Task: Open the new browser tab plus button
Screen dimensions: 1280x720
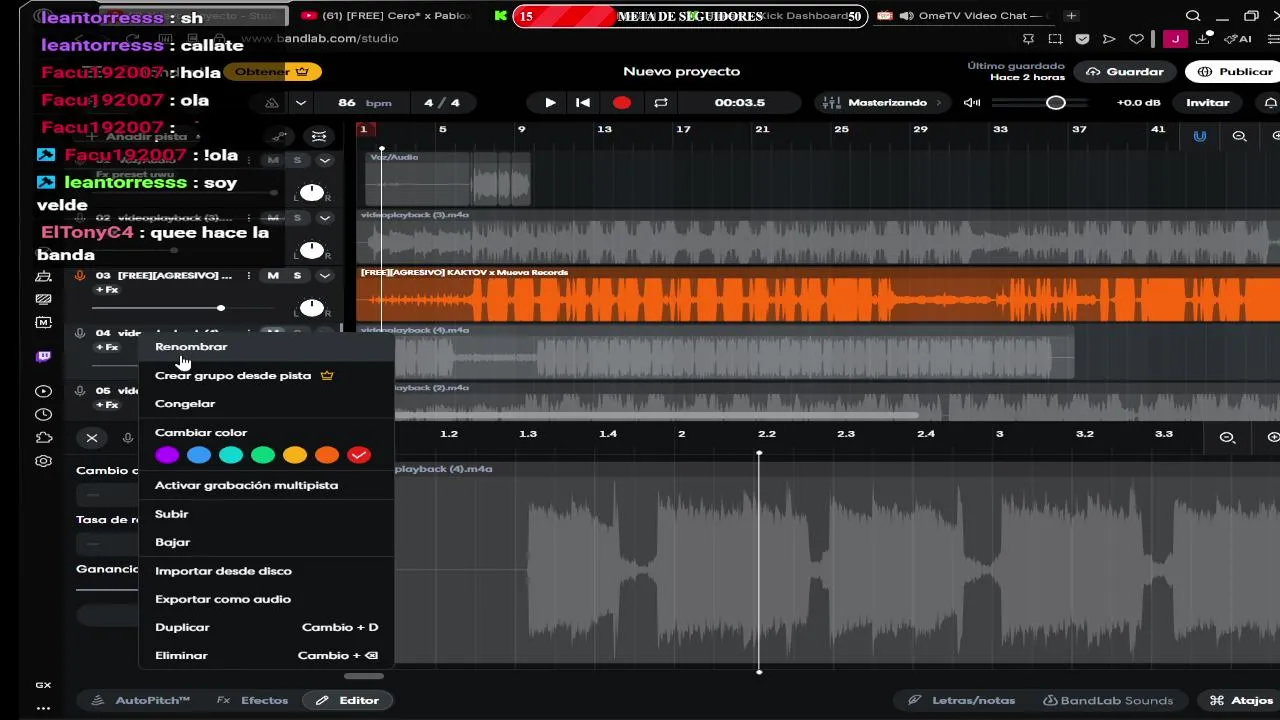Action: pos(1071,16)
